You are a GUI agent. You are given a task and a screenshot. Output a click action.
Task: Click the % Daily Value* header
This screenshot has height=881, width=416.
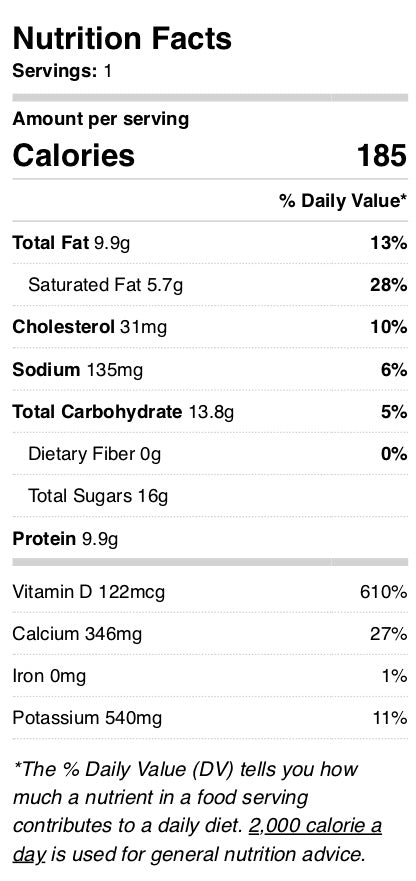pos(343,201)
